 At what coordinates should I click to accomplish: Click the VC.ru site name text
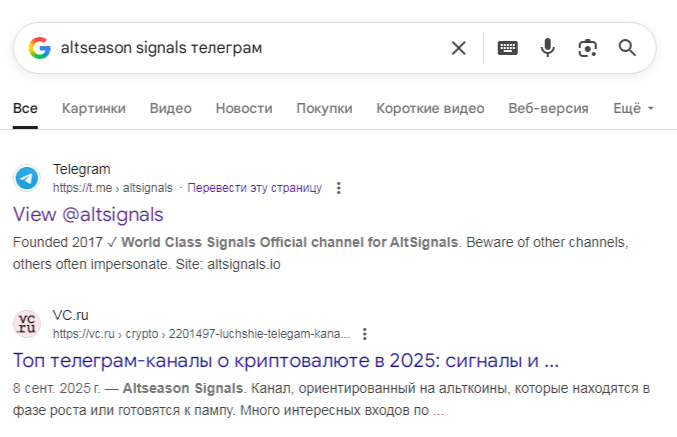point(70,315)
